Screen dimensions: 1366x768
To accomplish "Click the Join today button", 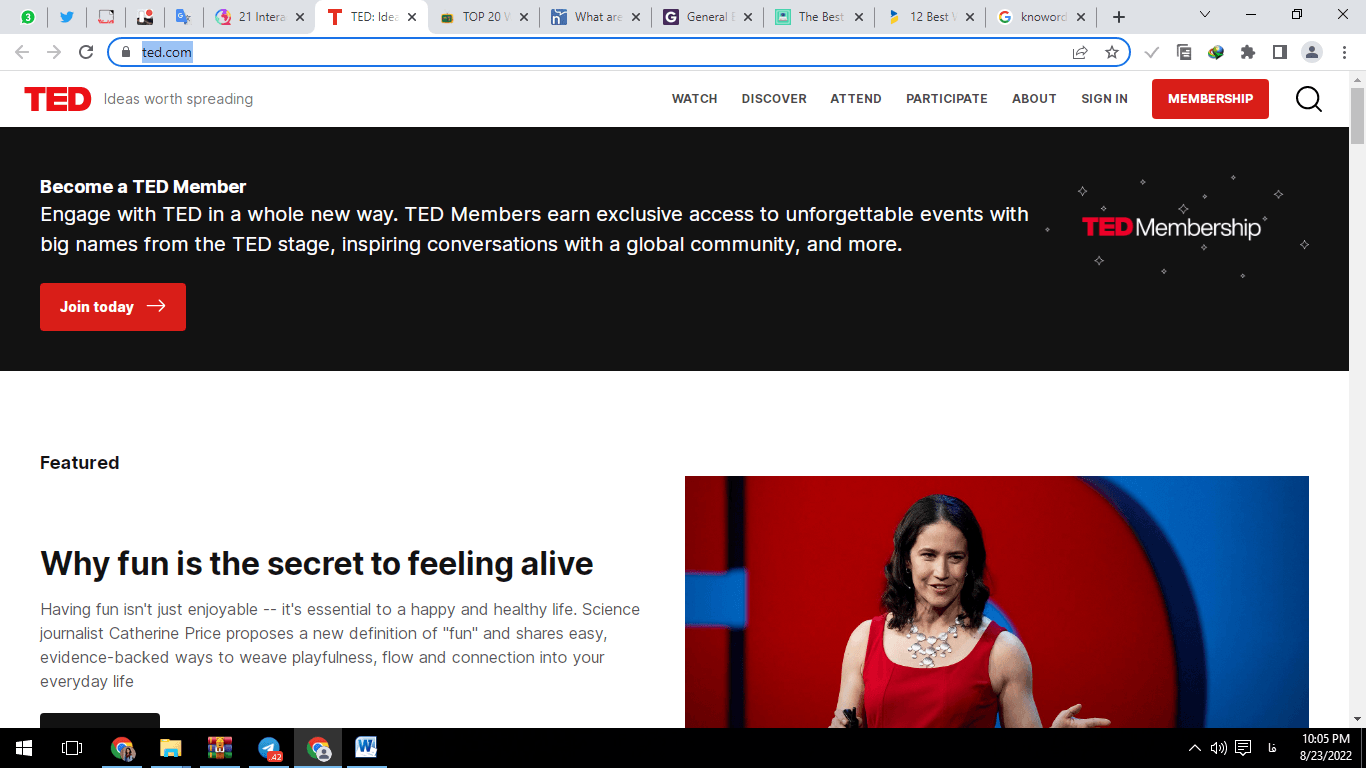I will coord(113,307).
